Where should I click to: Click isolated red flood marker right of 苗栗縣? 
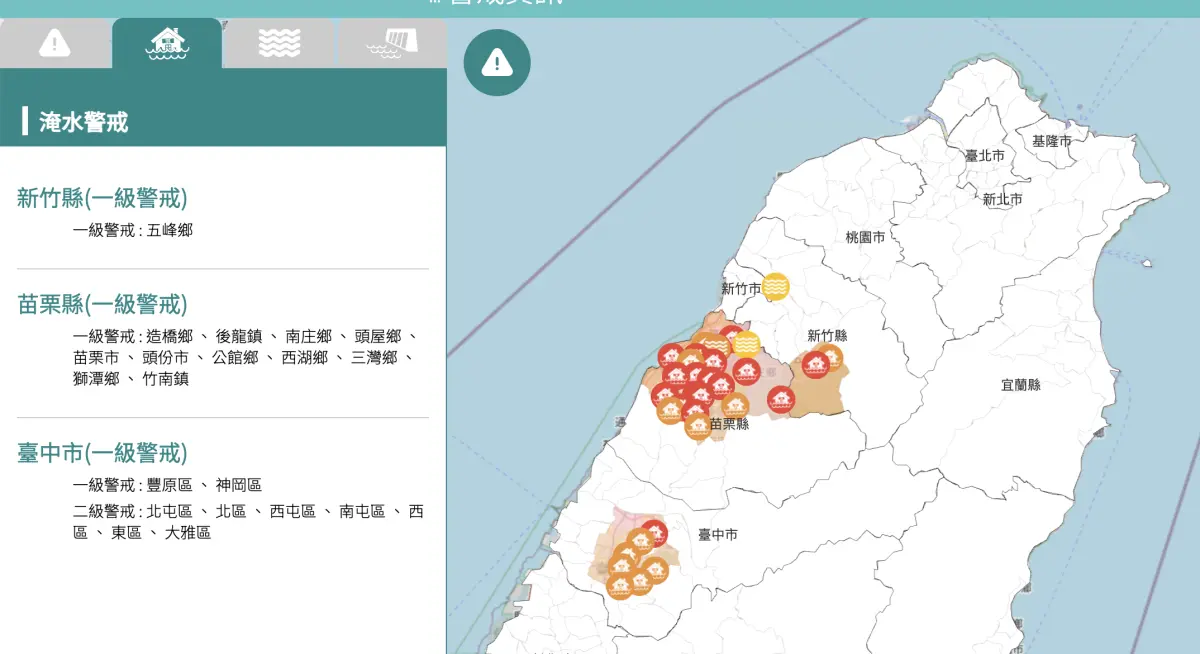pos(781,399)
